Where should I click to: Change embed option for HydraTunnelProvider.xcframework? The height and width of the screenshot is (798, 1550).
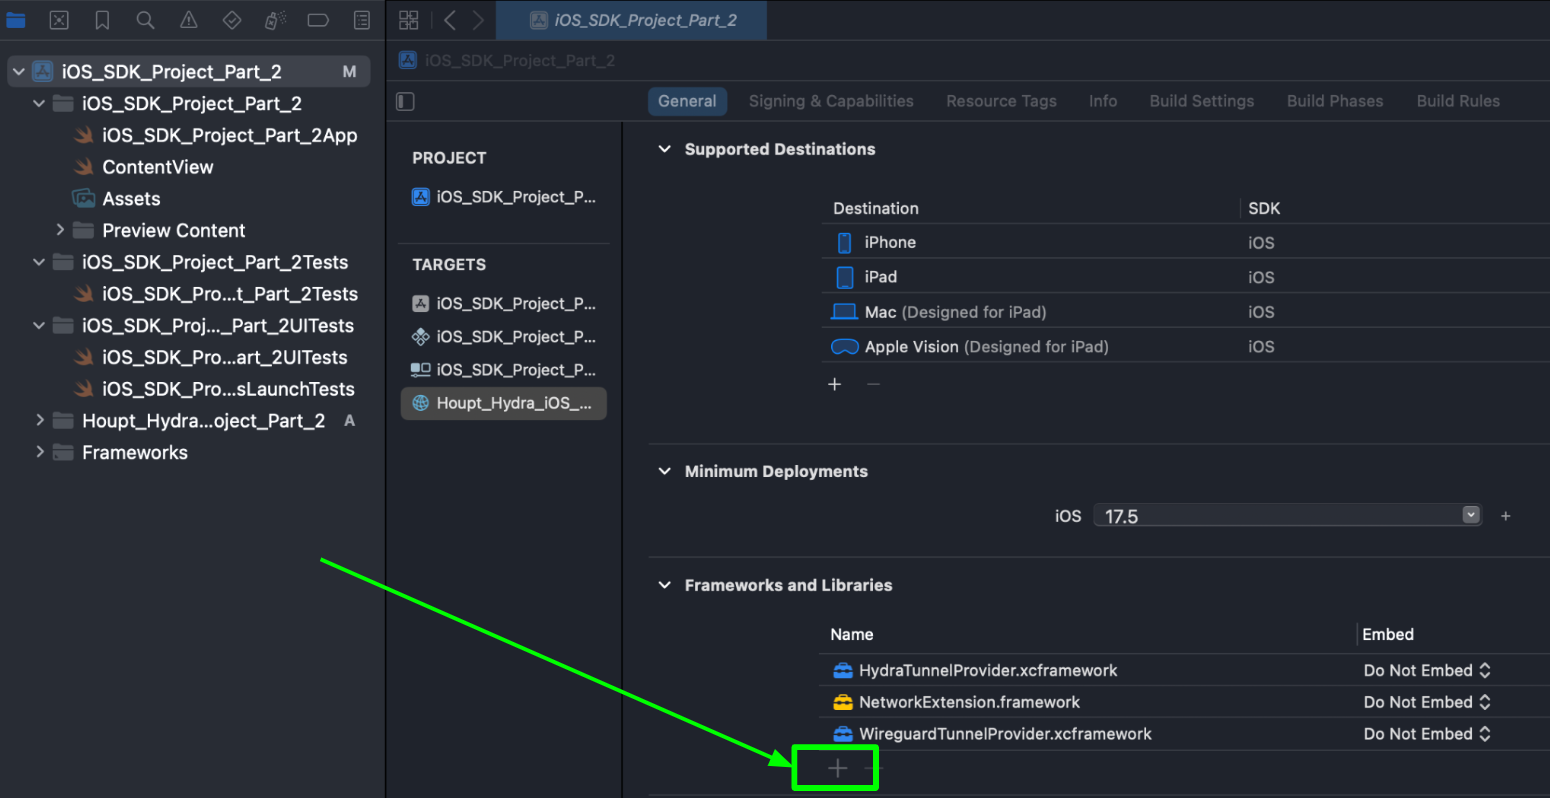(x=1427, y=670)
